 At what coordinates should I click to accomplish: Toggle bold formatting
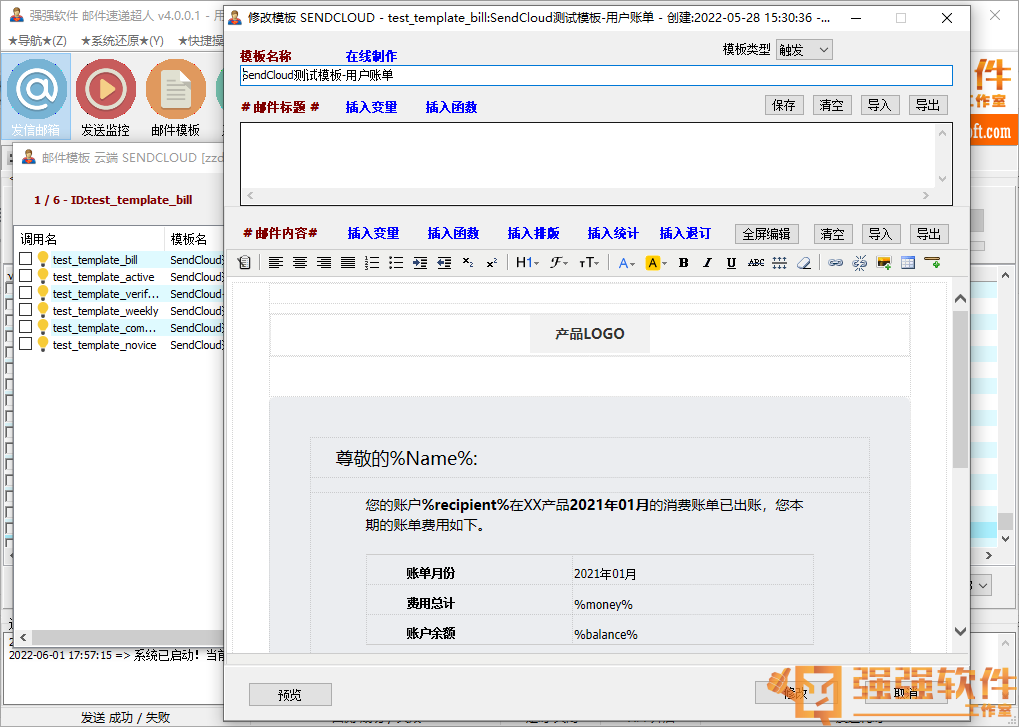(683, 262)
